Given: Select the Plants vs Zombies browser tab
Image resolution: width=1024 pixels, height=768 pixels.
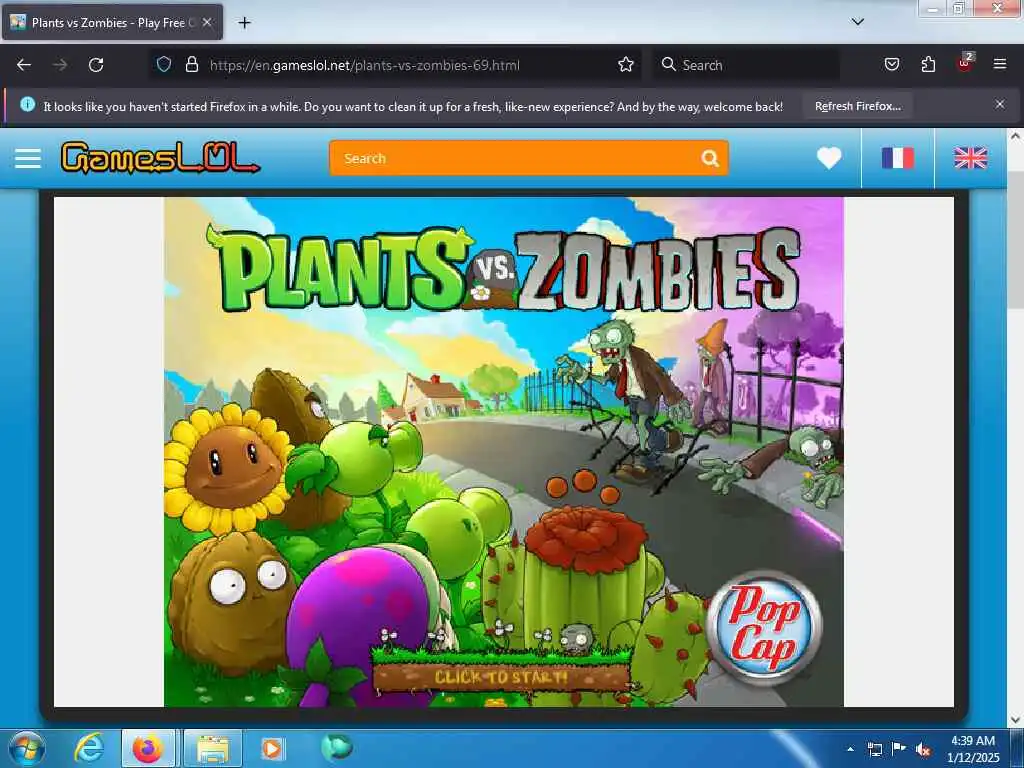Looking at the screenshot, I should pyautogui.click(x=112, y=22).
